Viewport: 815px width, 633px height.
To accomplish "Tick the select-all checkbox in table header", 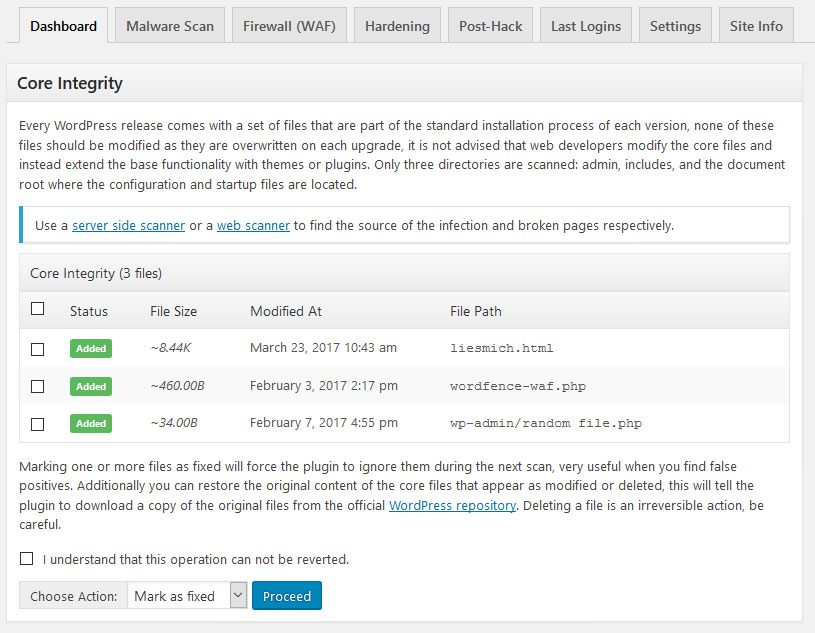I will 37,309.
